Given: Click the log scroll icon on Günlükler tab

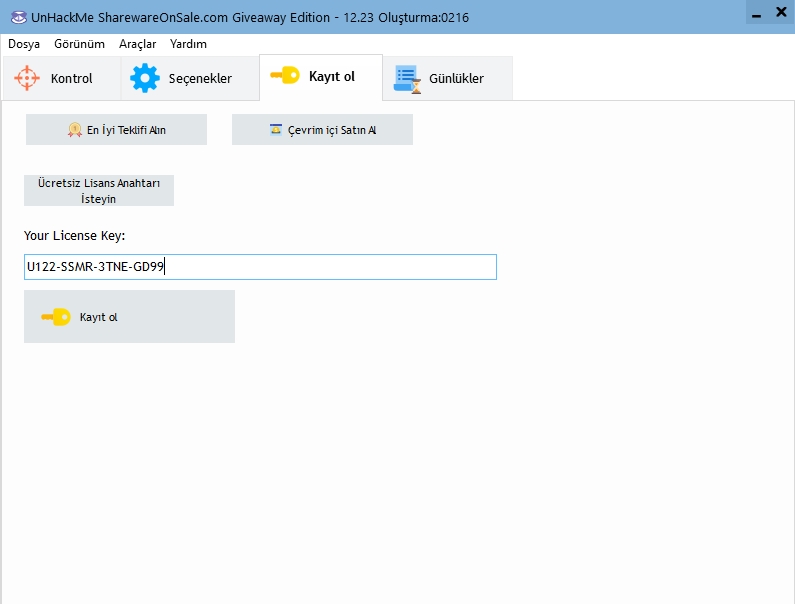Looking at the screenshot, I should (407, 79).
